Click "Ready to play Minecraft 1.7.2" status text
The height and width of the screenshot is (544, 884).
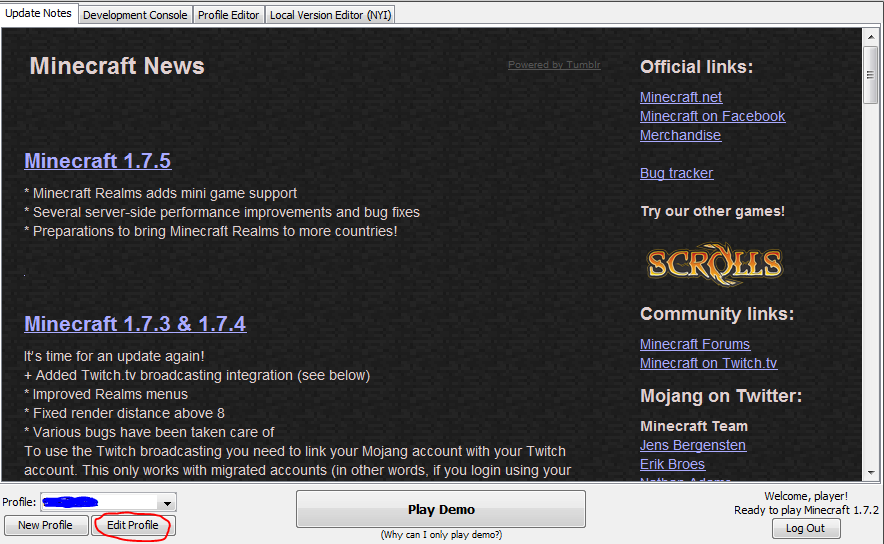806,510
